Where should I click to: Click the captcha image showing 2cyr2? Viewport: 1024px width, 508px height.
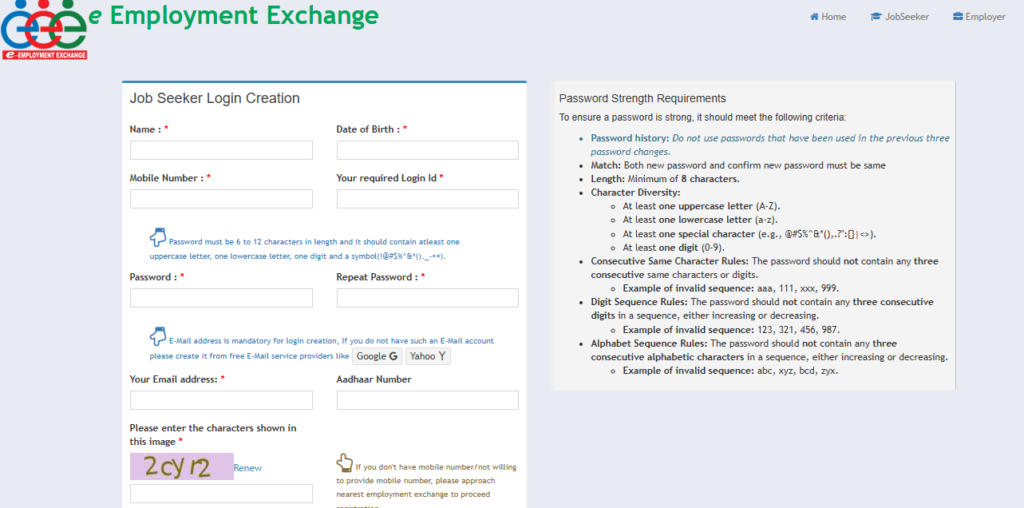[x=181, y=466]
